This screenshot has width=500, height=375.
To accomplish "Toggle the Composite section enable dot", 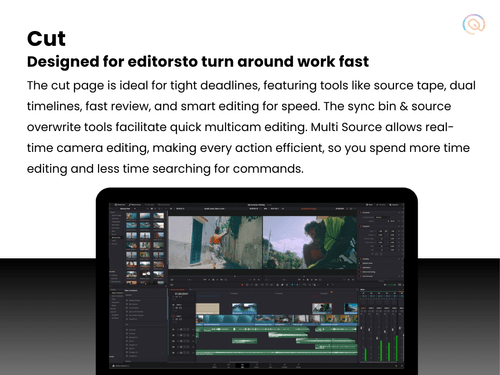I will [x=360, y=212].
